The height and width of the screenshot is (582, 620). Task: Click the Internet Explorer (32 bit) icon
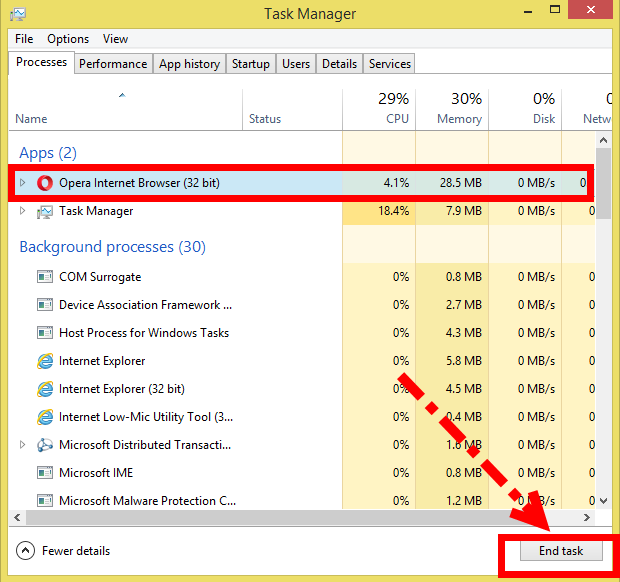45,389
